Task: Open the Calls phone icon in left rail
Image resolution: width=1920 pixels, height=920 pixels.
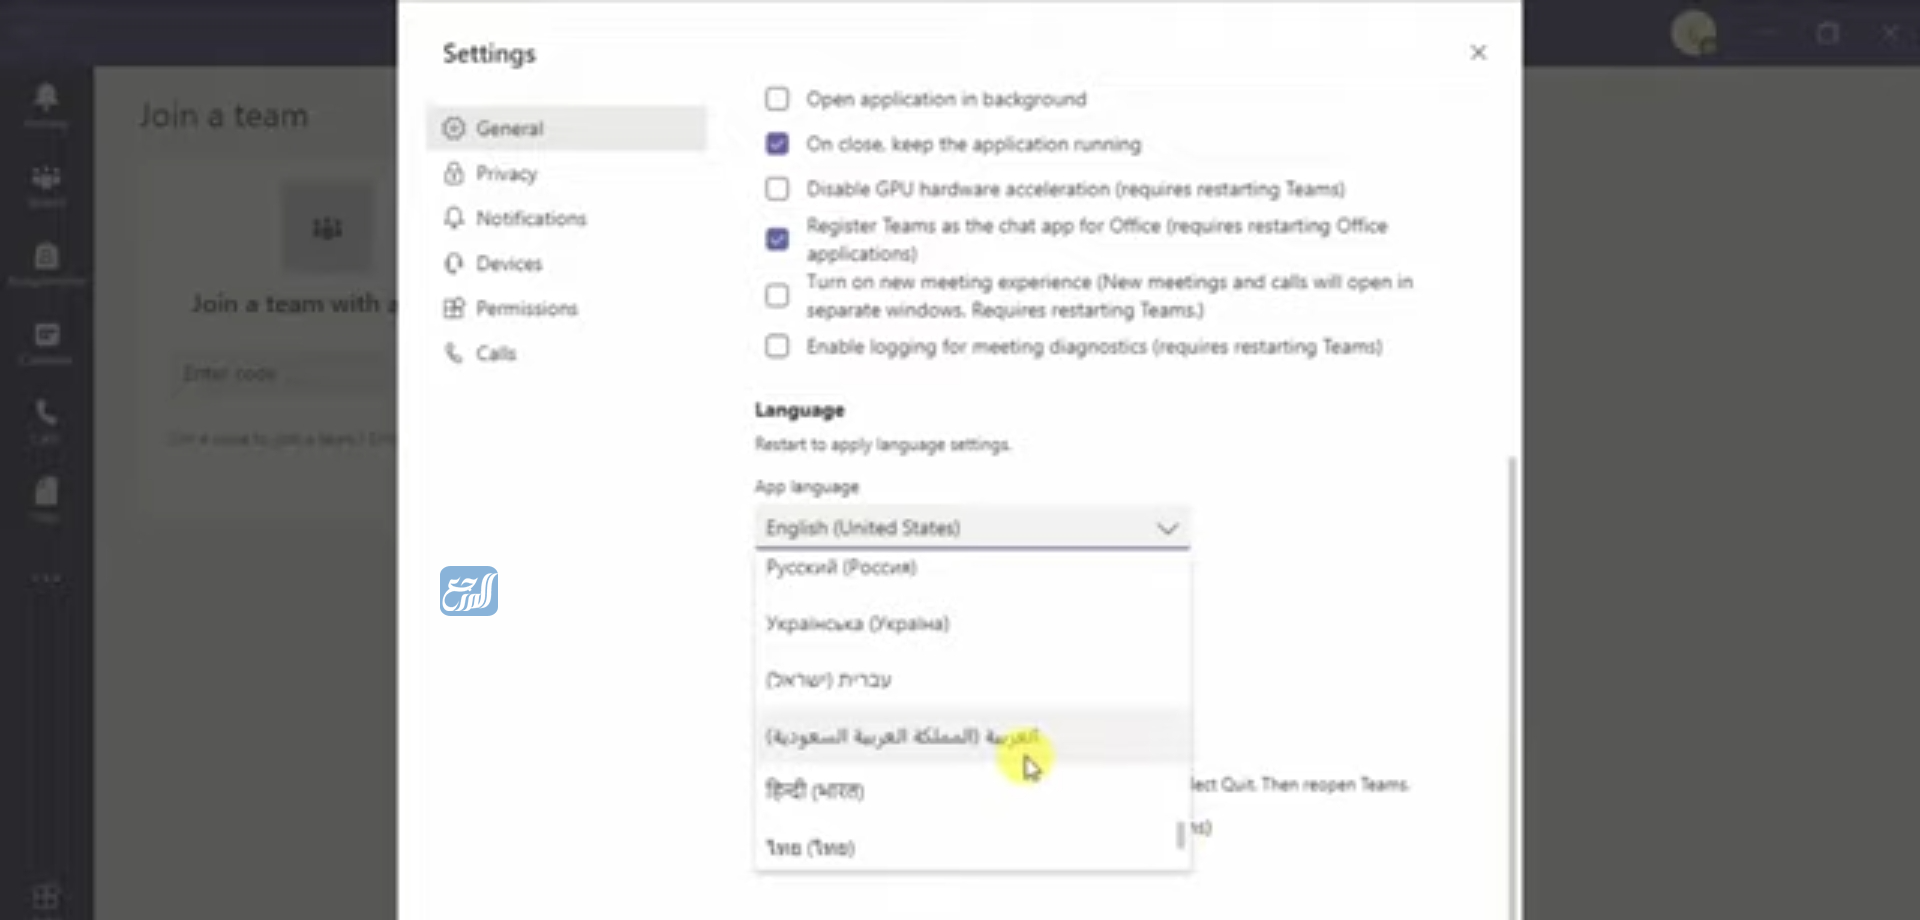Action: coord(46,414)
